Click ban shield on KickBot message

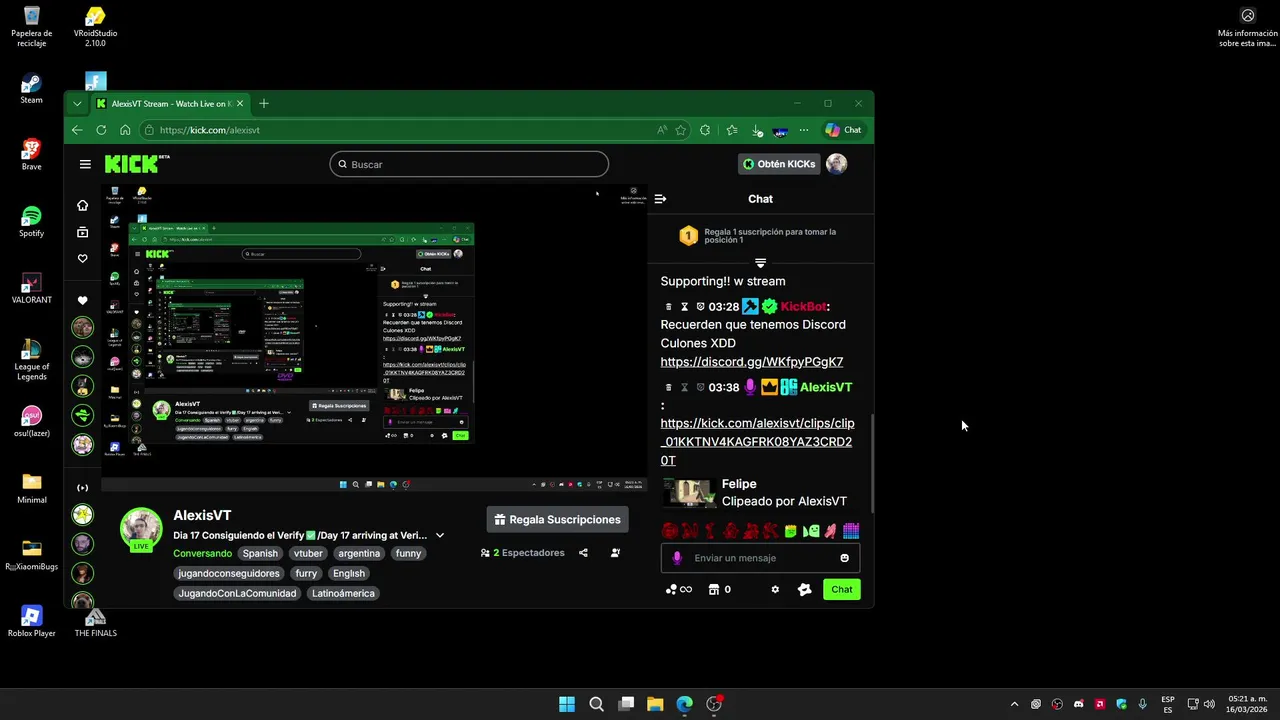pyautogui.click(x=700, y=306)
